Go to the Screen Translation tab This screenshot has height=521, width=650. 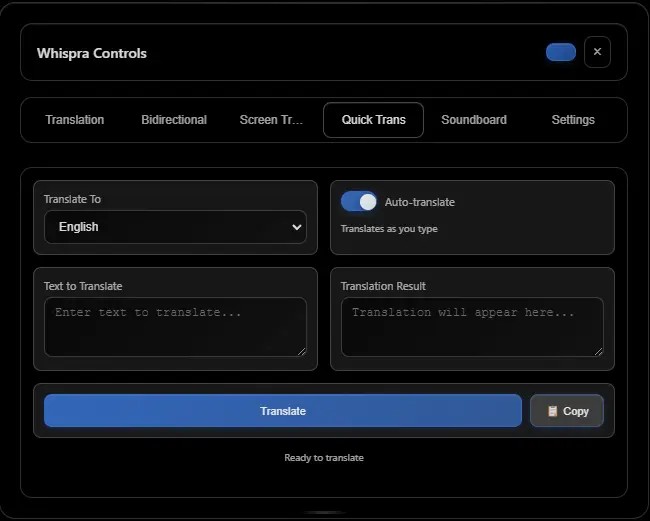tap(271, 120)
